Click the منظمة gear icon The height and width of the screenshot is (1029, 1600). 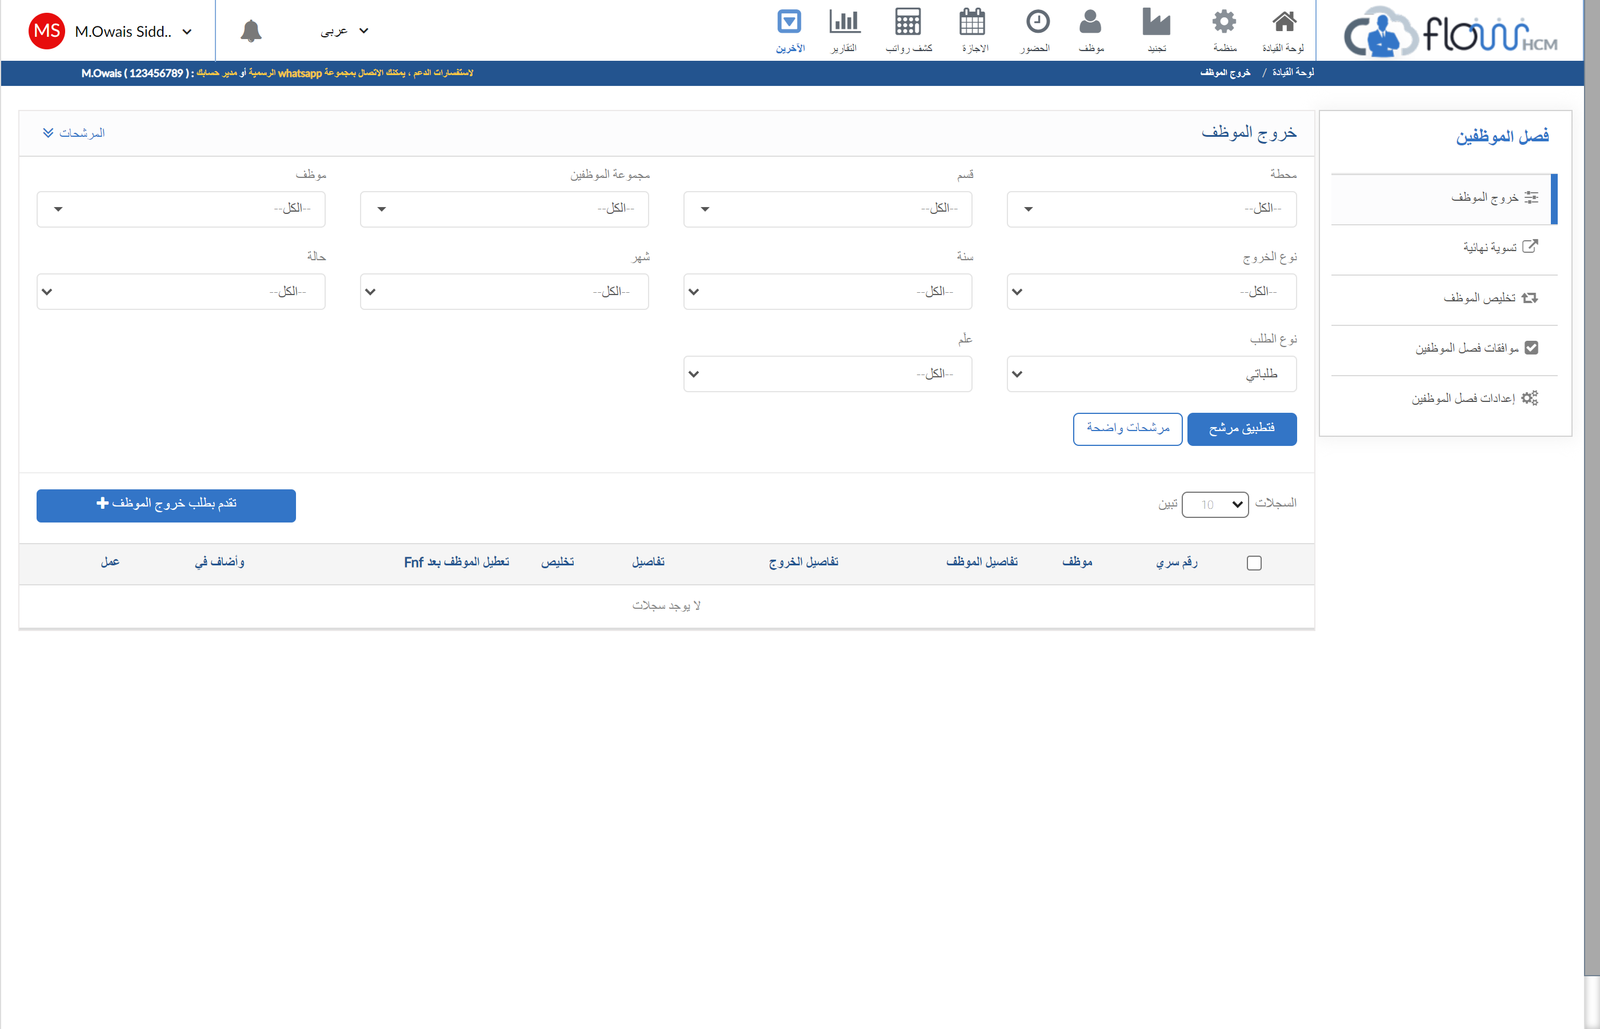[x=1224, y=23]
